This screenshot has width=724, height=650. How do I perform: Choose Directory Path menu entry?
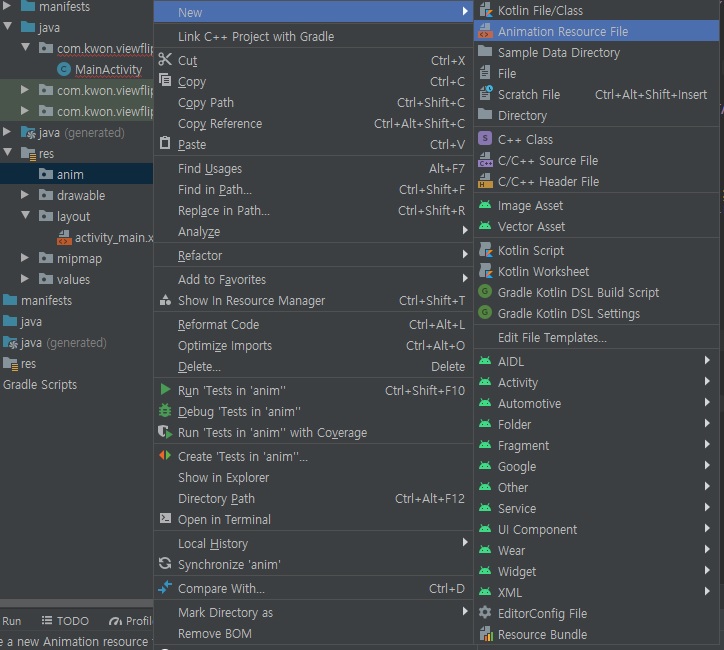coord(314,499)
